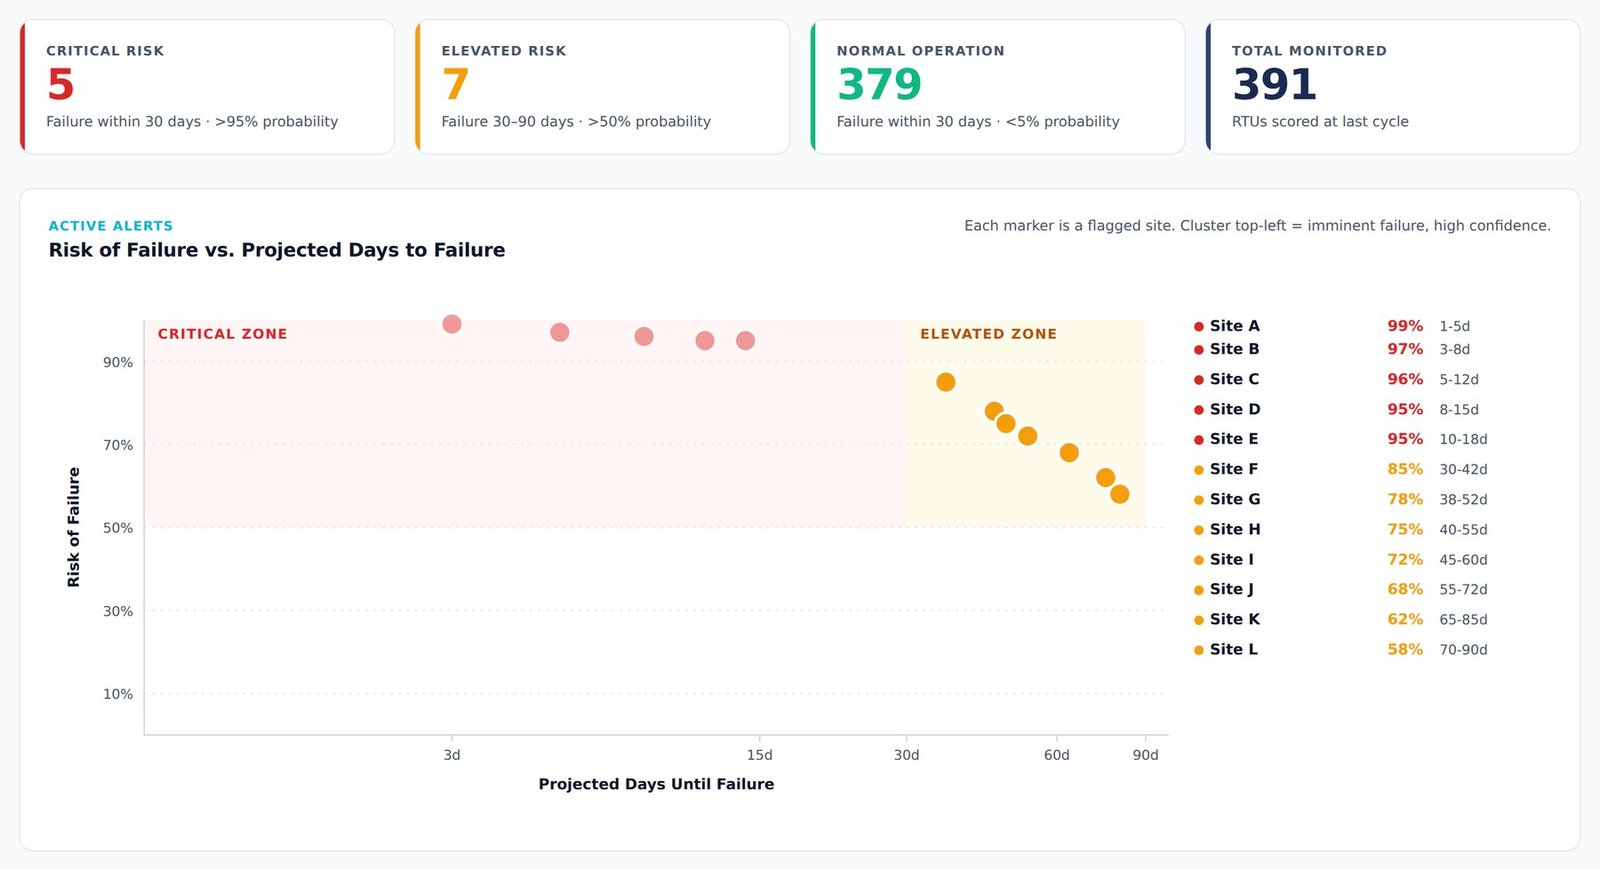Pick Site G row in the legend list
This screenshot has width=1600, height=869.
(x=1341, y=499)
